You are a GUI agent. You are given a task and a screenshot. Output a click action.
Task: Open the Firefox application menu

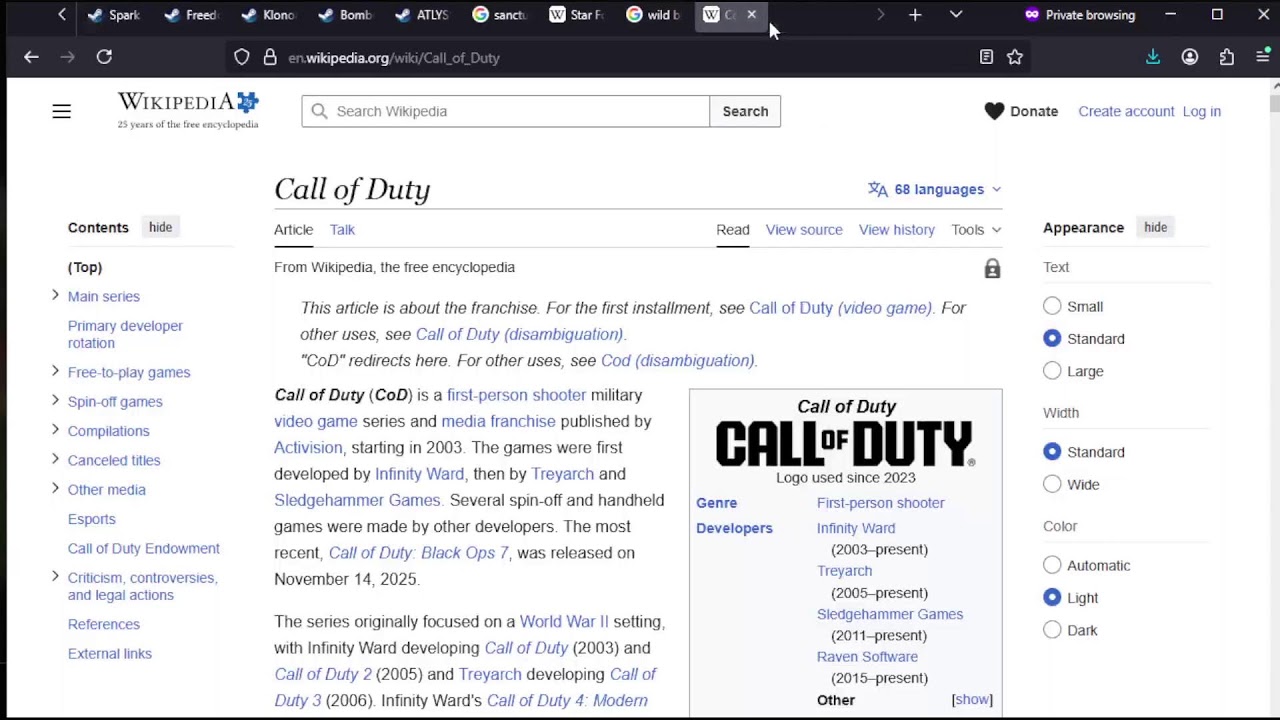pyautogui.click(x=1263, y=57)
